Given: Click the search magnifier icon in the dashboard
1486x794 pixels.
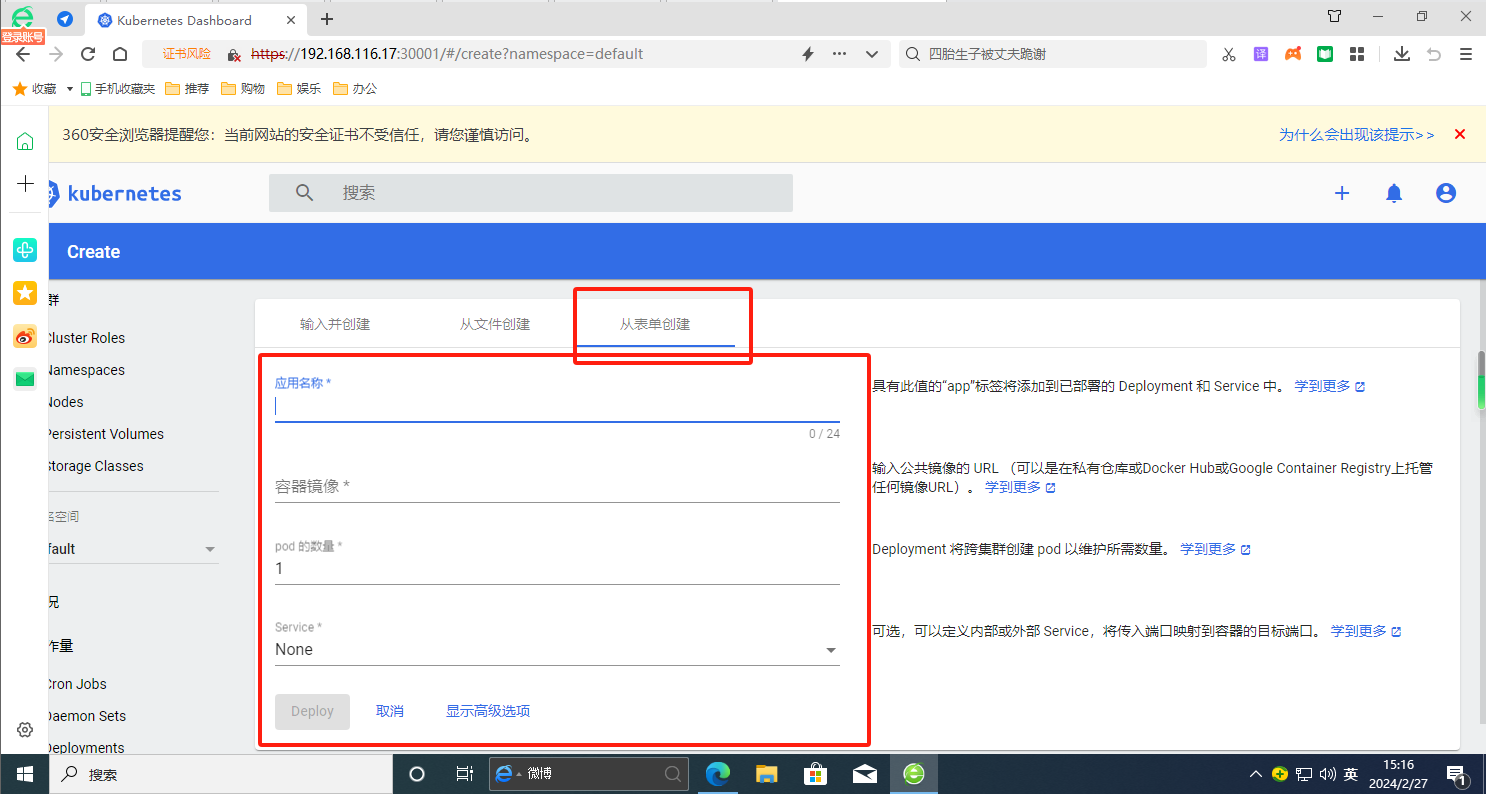Looking at the screenshot, I should (305, 193).
